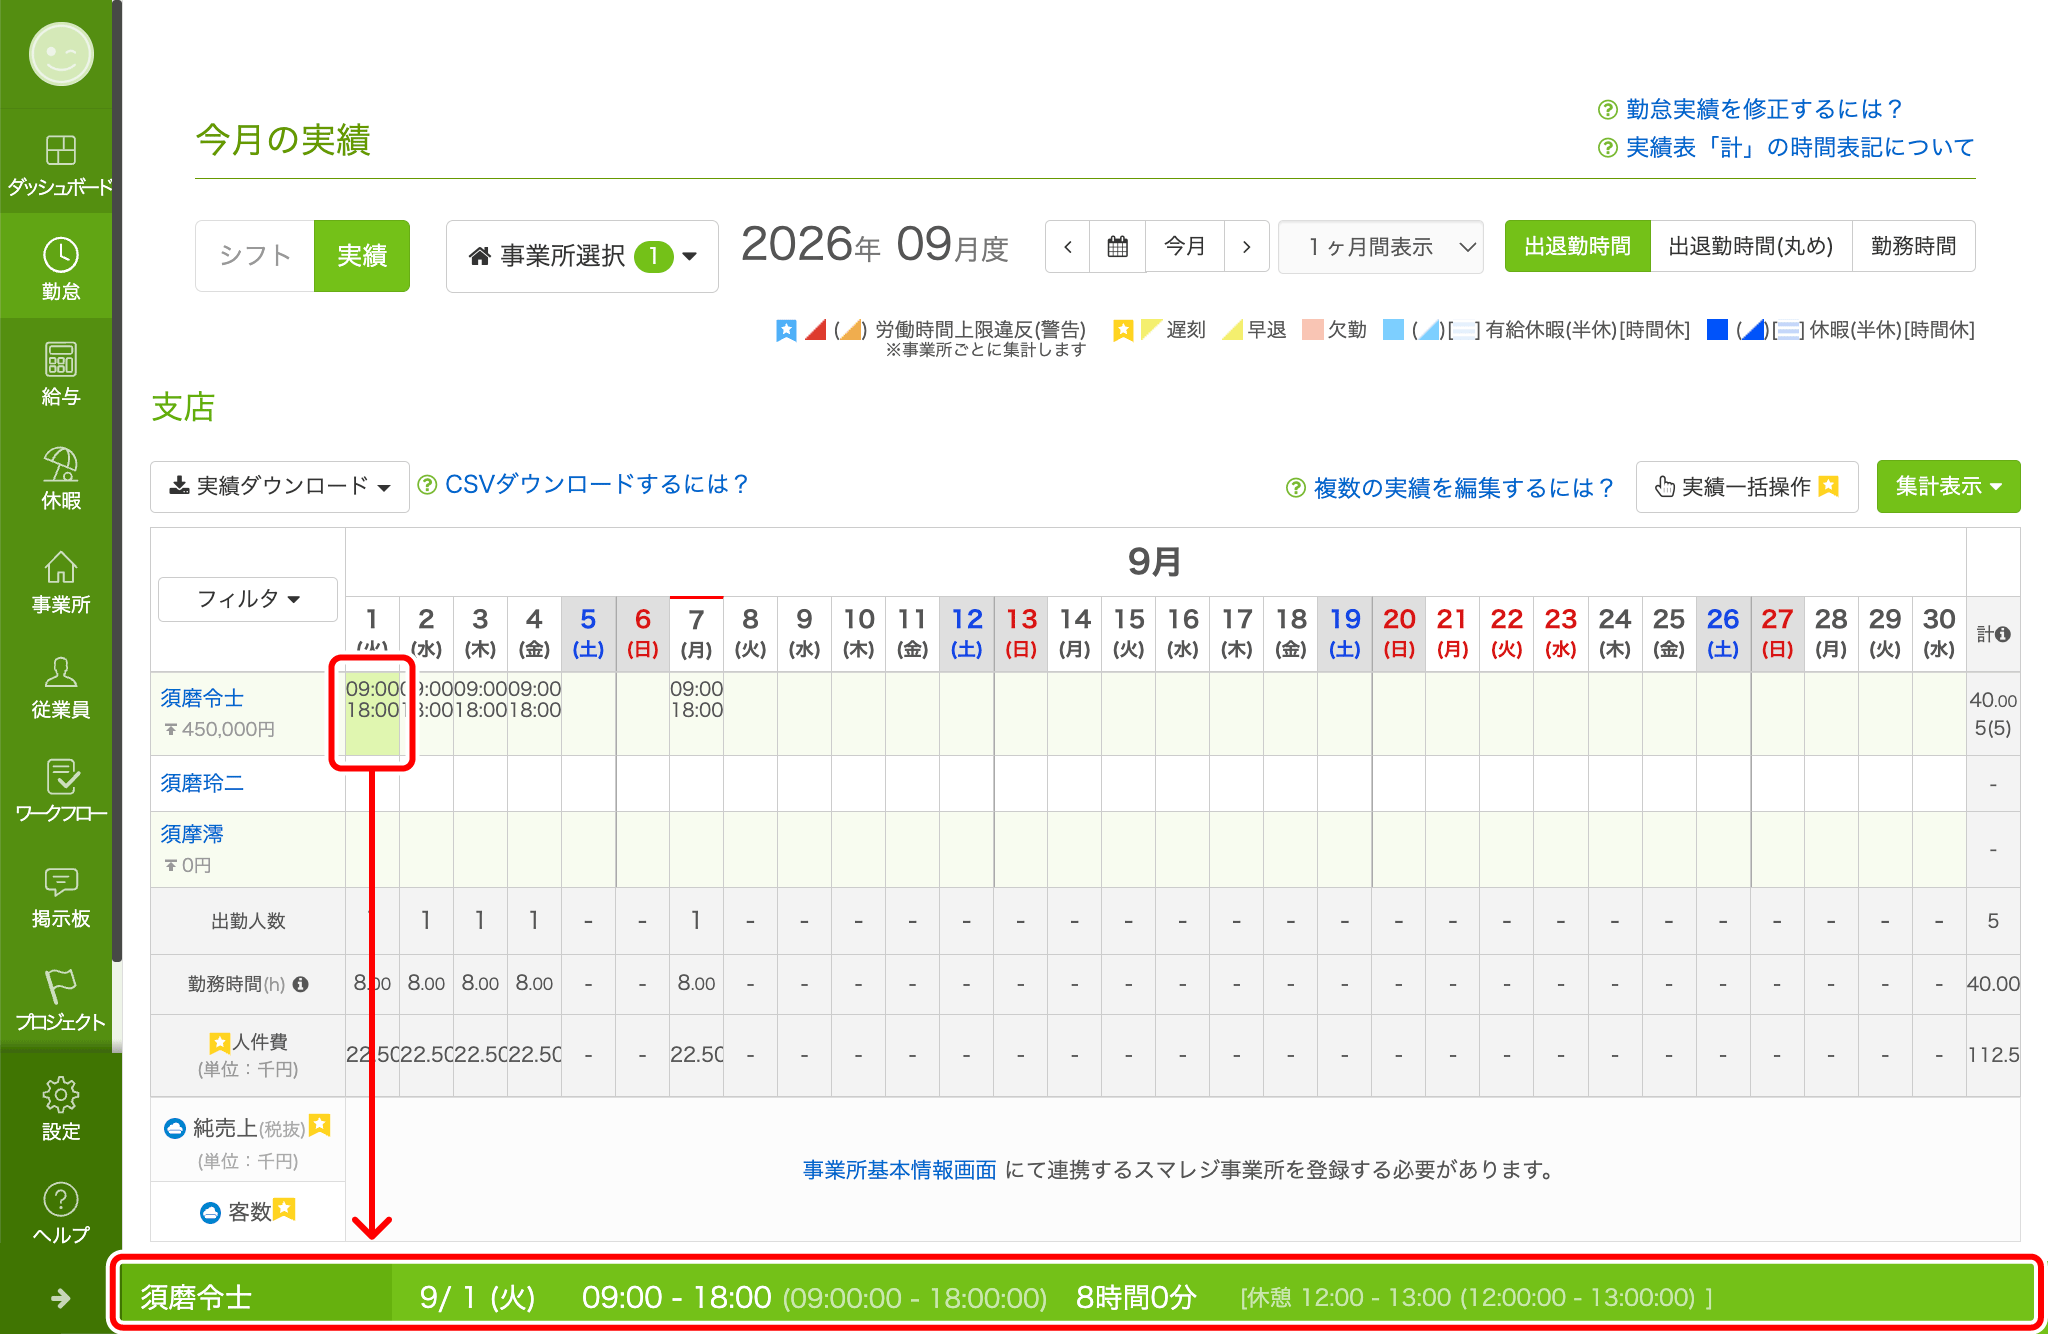2048x1334 pixels.
Task: Open the 1ヶ月間表示 period dropdown
Action: click(1381, 246)
